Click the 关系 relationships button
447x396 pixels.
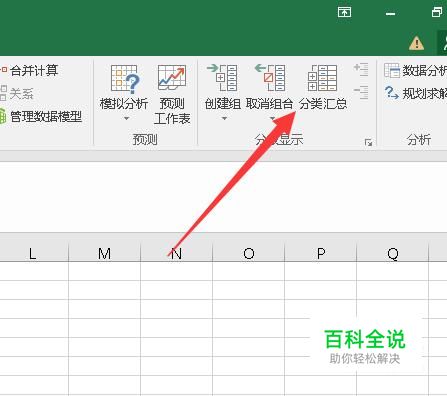tap(17, 93)
